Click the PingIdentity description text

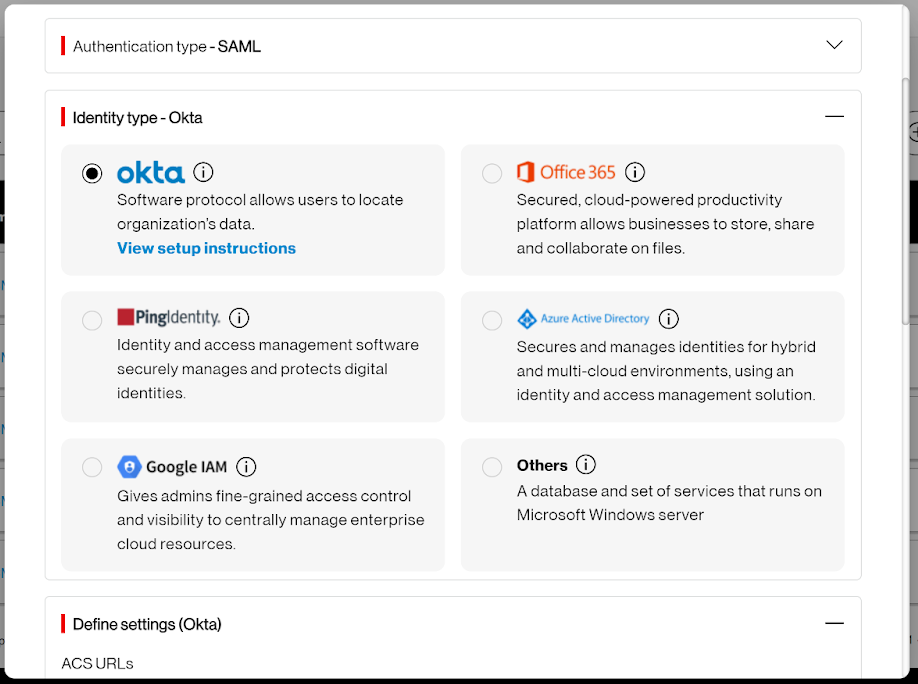click(268, 369)
